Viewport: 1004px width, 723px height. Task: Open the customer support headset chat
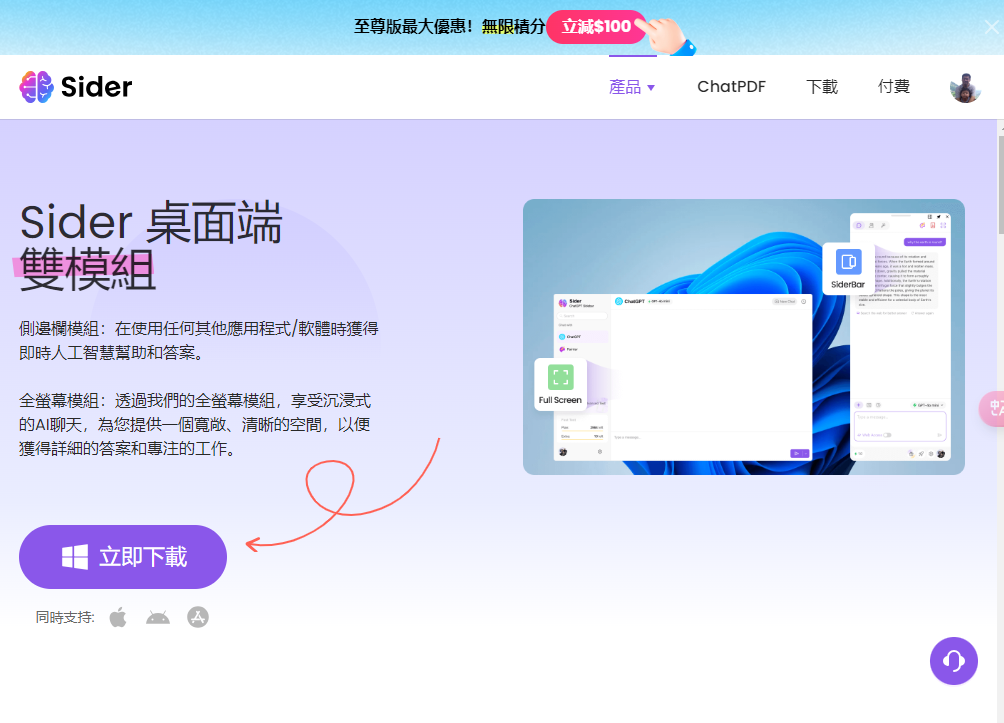[953, 661]
